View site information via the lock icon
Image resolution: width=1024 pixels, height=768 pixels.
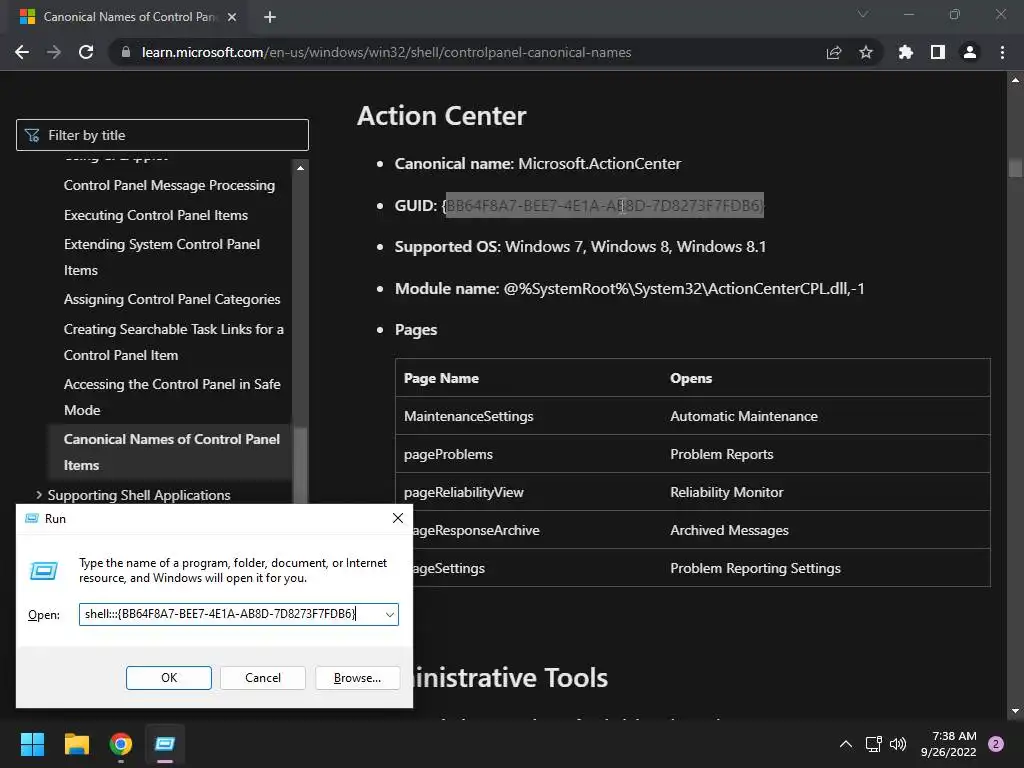tap(126, 52)
